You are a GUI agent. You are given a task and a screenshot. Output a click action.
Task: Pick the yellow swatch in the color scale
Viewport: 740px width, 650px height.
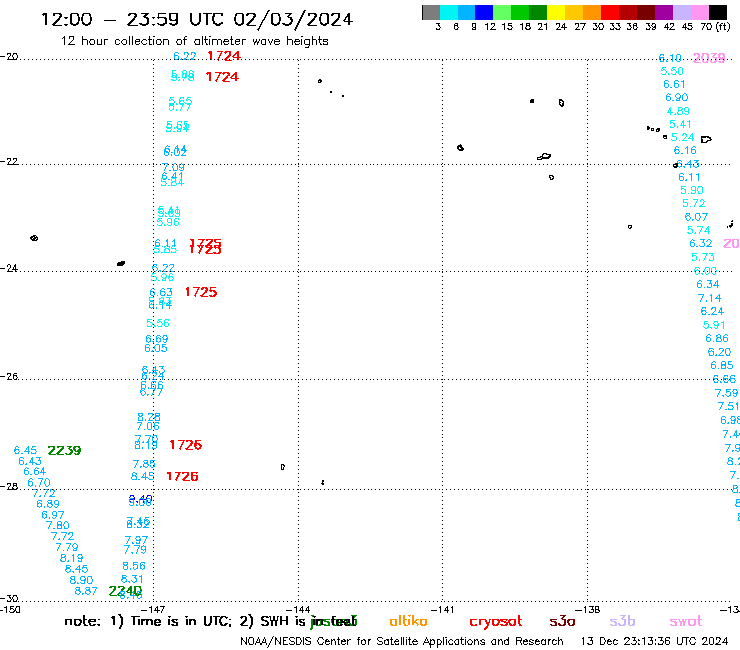click(556, 12)
